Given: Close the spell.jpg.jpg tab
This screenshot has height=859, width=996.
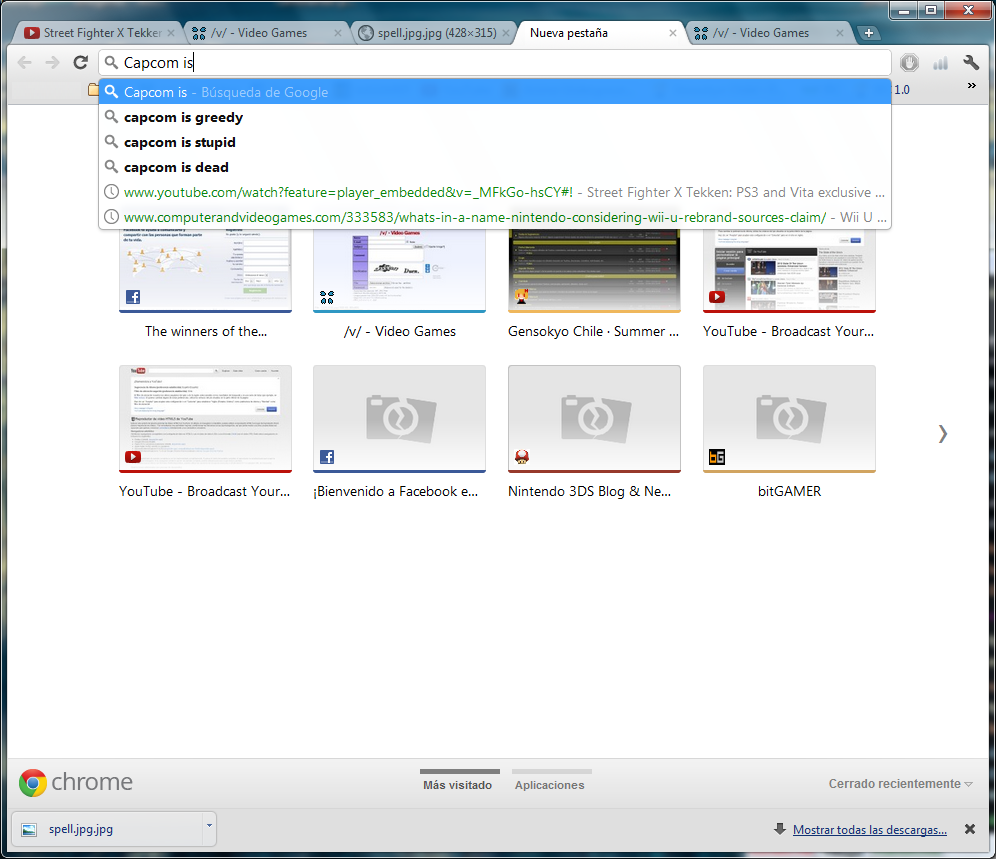Looking at the screenshot, I should tap(506, 33).
